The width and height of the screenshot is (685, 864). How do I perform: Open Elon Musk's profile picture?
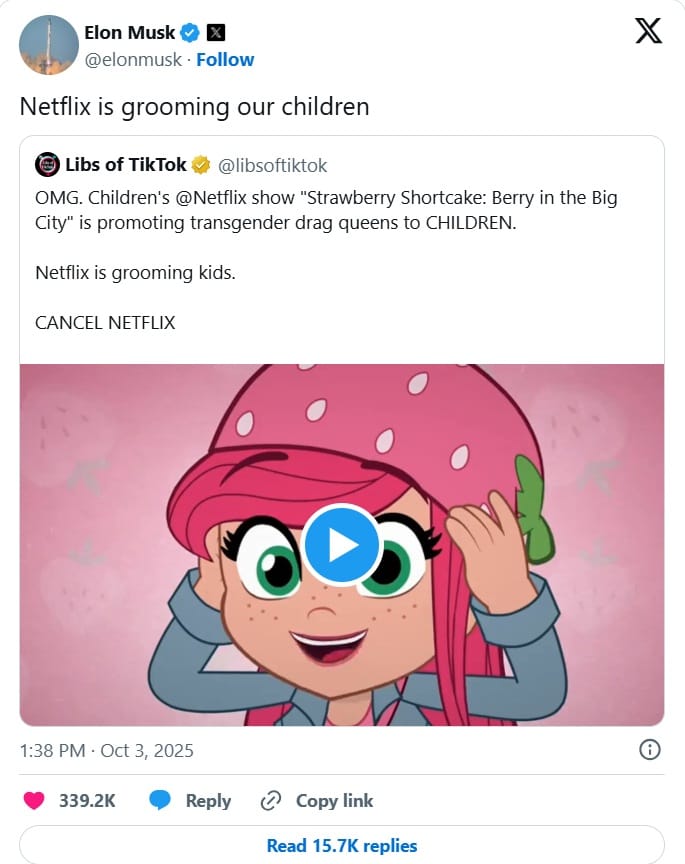point(48,45)
